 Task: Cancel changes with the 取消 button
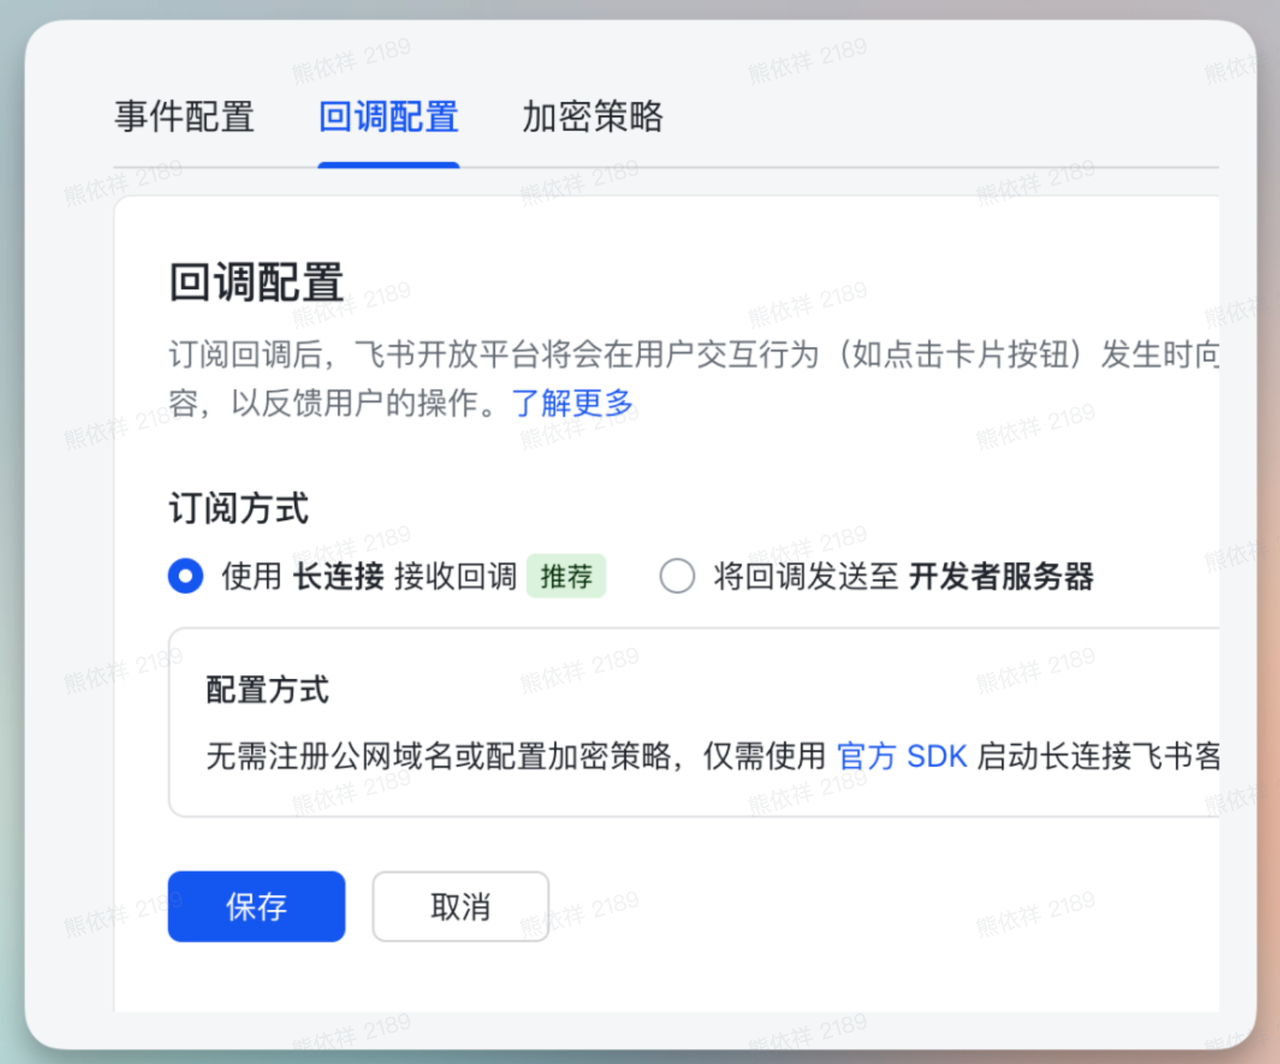click(x=460, y=907)
